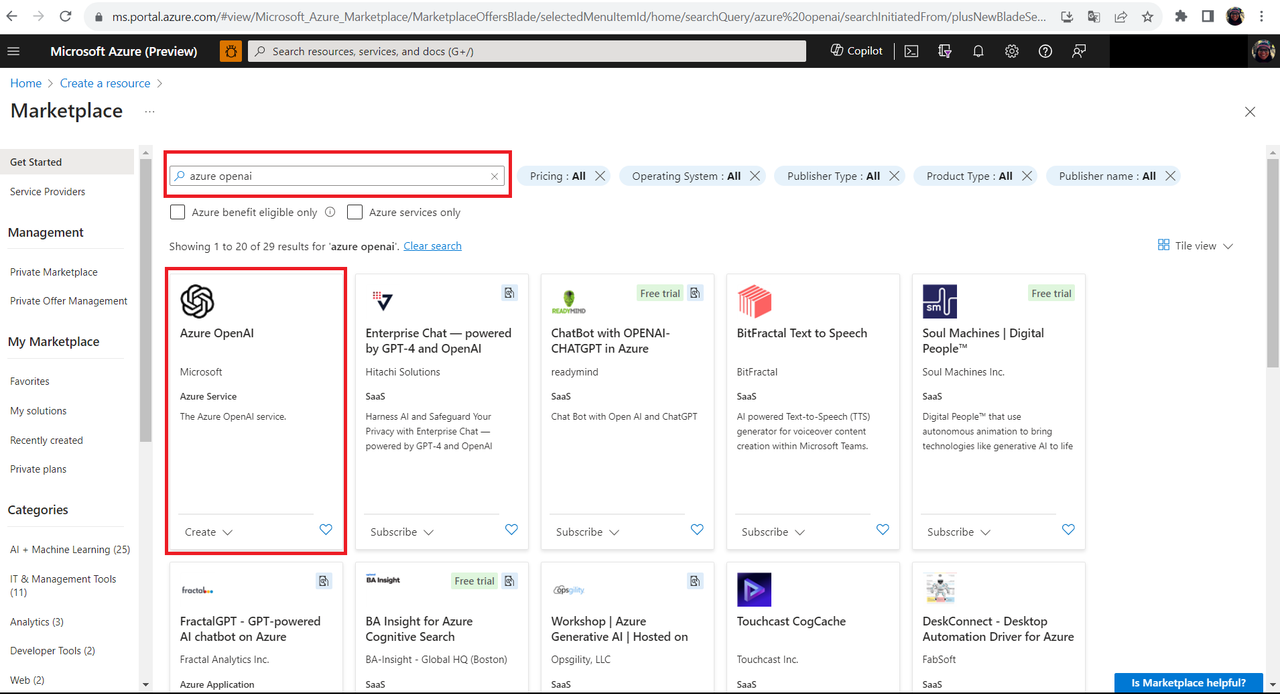
Task: Filter by AI + Machine Learning (25)
Action: (x=70, y=549)
